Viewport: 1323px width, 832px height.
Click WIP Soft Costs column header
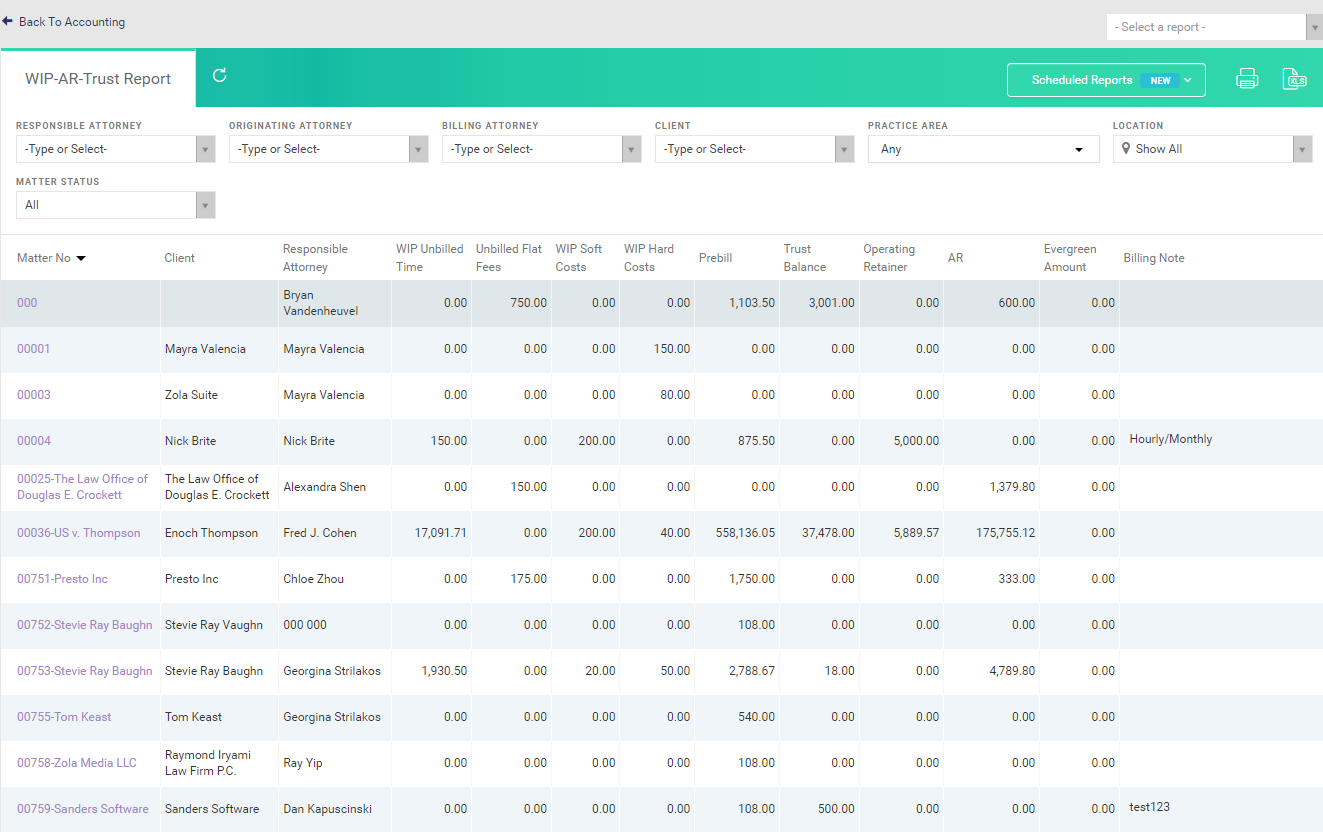click(579, 258)
